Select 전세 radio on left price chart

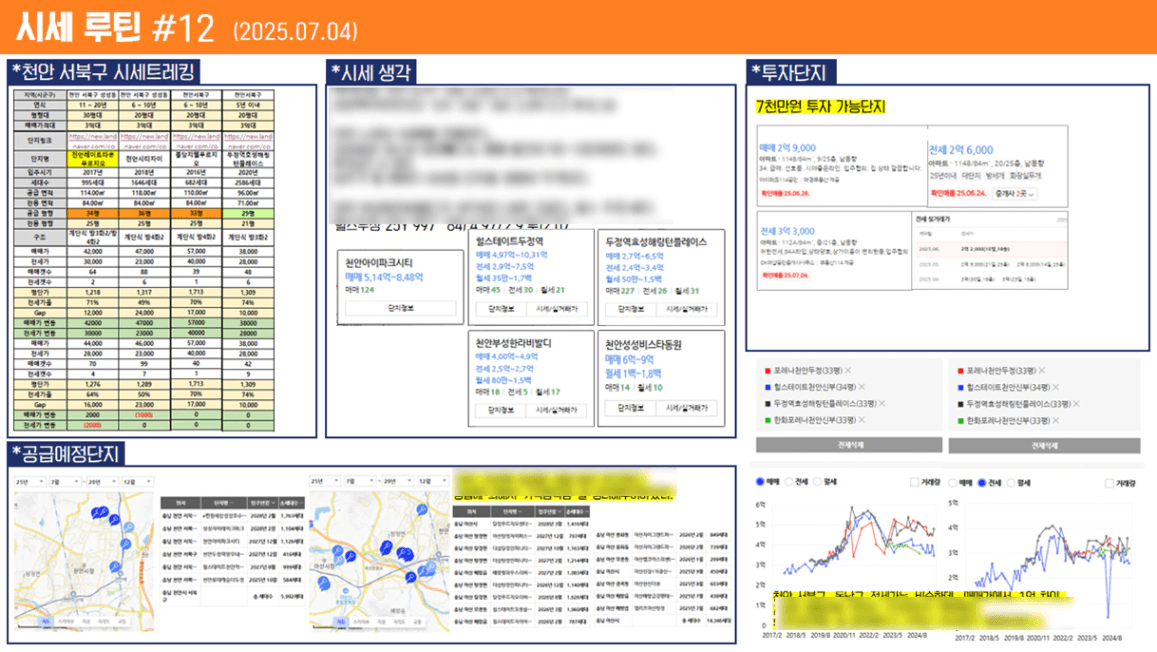(791, 483)
